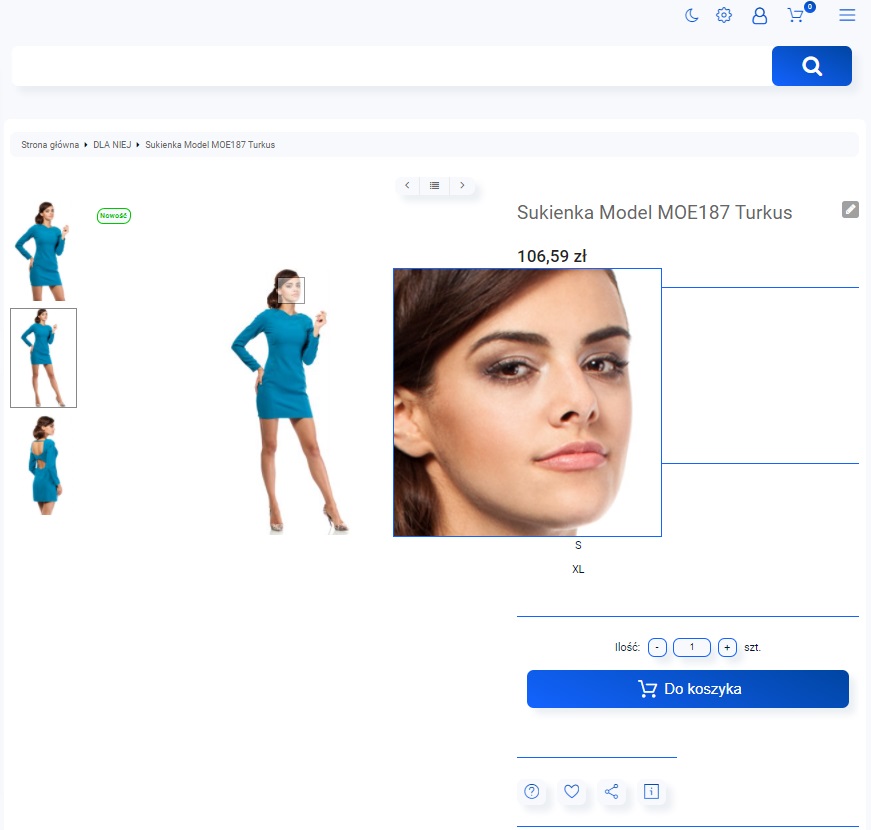Viewport: 871px width, 830px height.
Task: Increase quantity with plus button
Action: [727, 647]
